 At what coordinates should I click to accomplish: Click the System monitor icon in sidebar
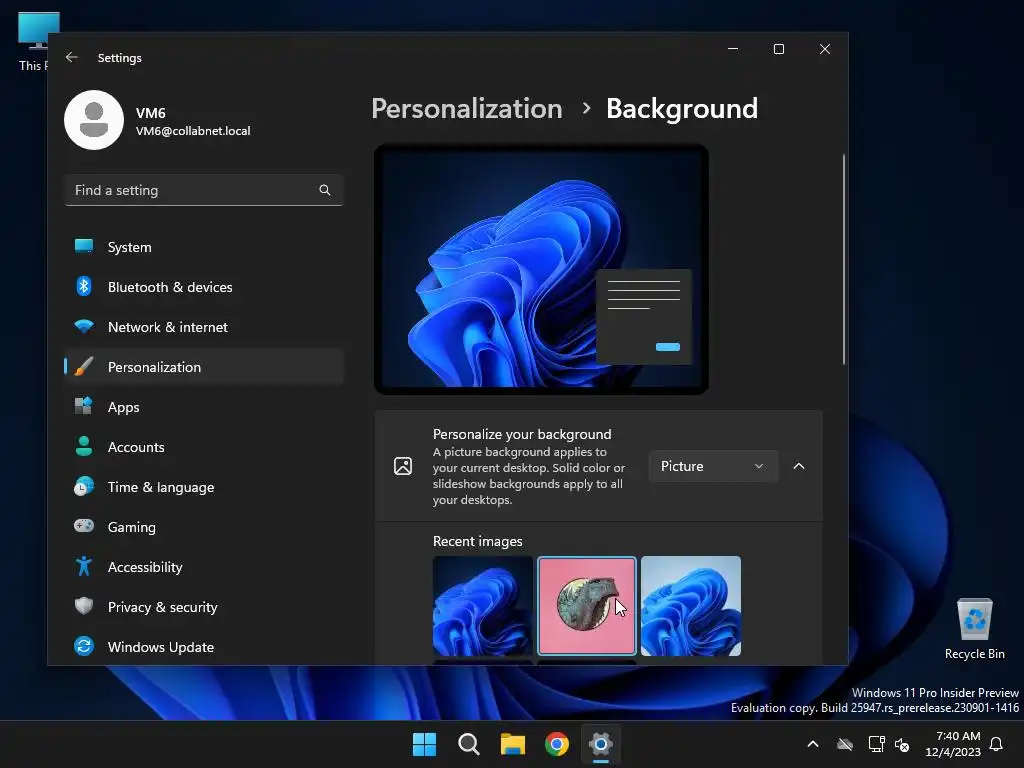[x=84, y=246]
